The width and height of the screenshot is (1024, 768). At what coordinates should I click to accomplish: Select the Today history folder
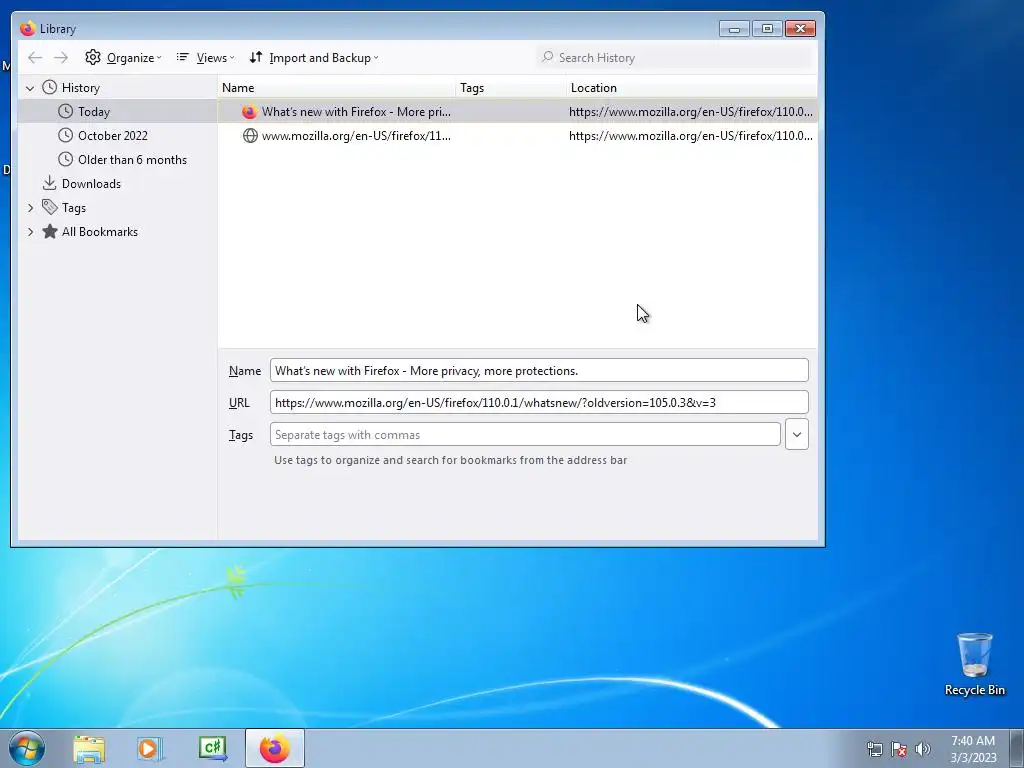point(118,112)
